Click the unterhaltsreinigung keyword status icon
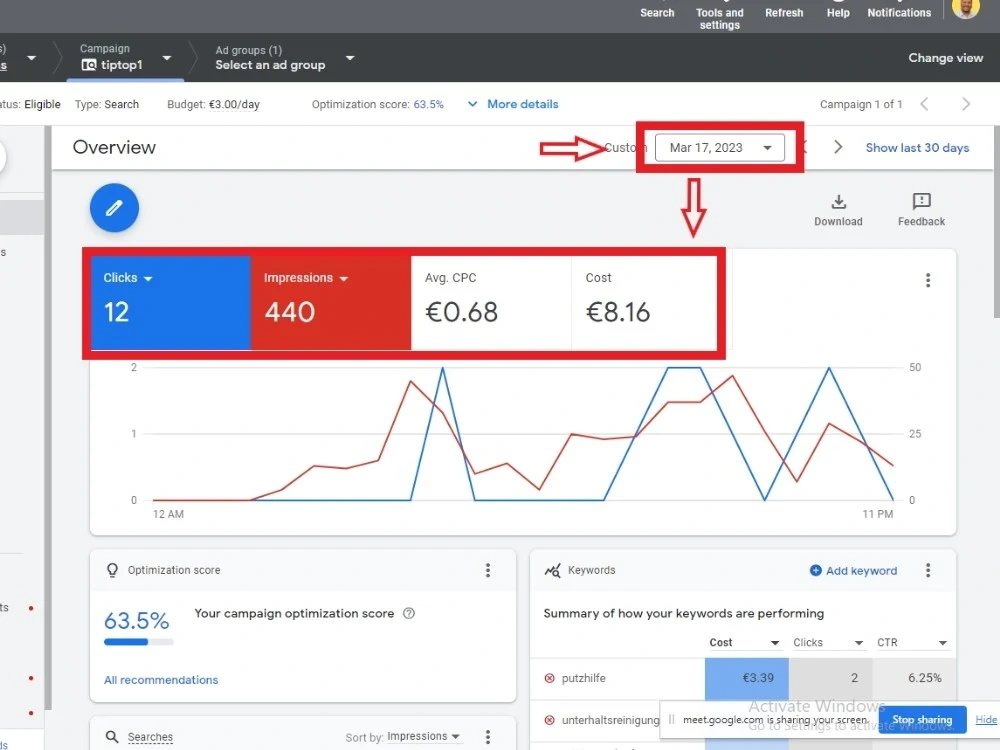This screenshot has height=750, width=1000. [549, 720]
